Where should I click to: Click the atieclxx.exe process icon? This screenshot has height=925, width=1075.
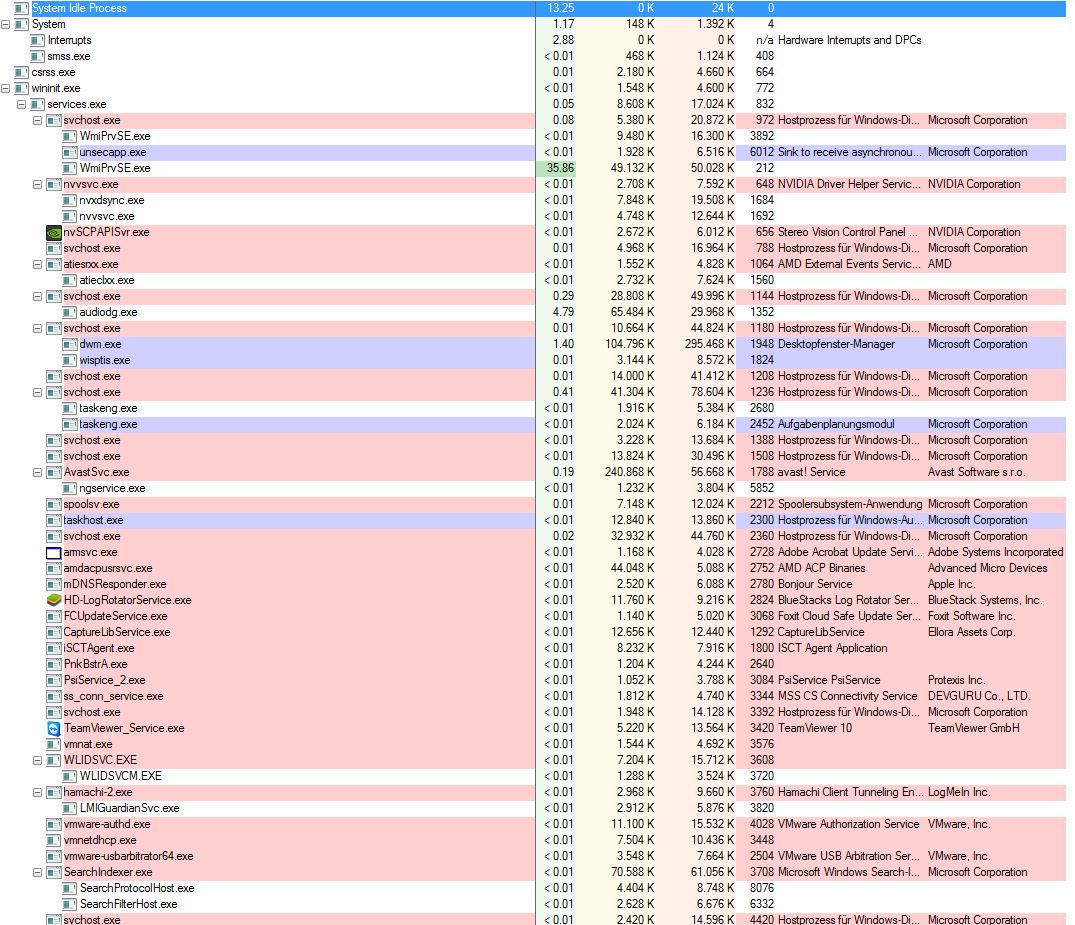pos(69,280)
